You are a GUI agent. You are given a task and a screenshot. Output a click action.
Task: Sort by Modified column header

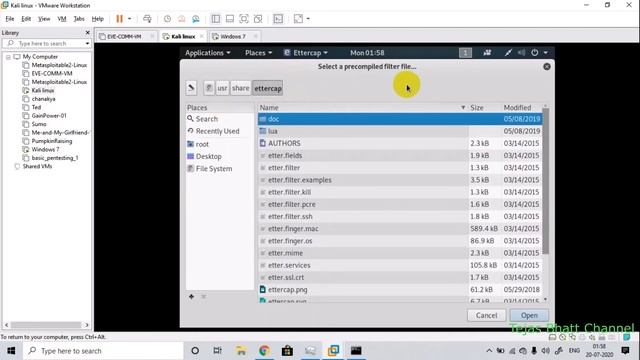521,108
